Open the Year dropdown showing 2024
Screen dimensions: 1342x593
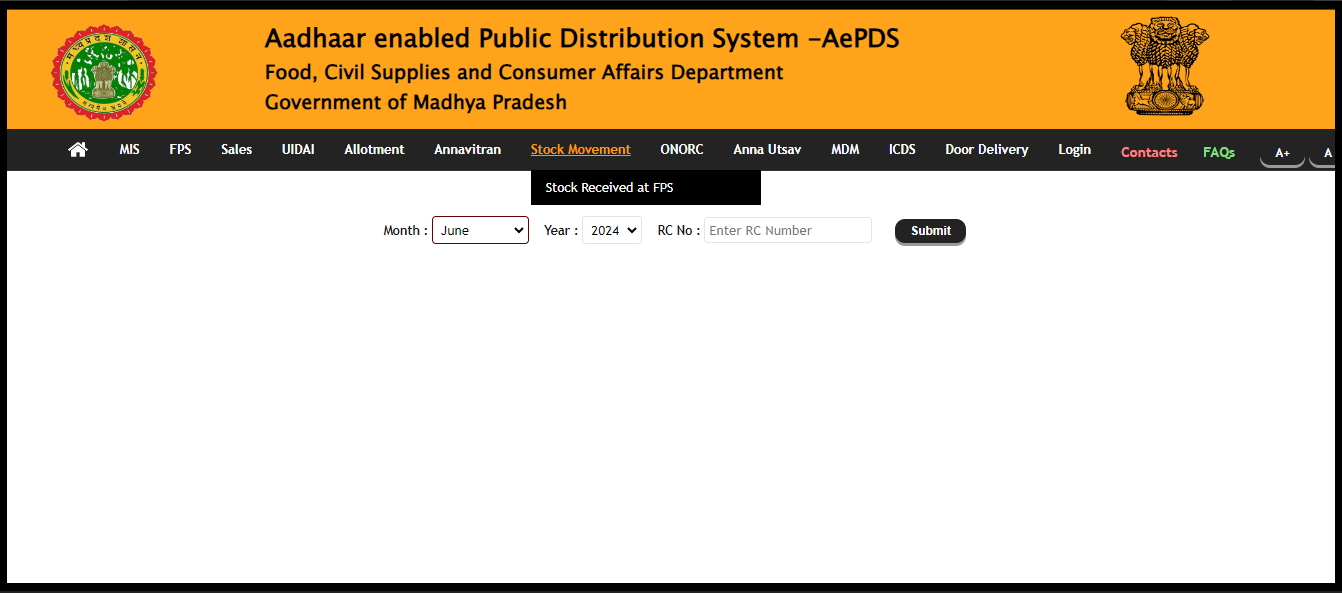[x=612, y=230]
